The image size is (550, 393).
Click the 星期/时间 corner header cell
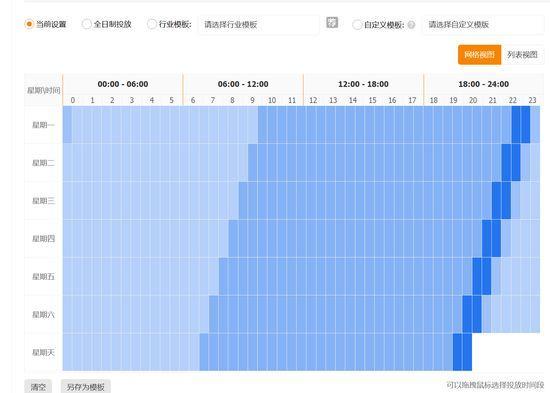tap(43, 90)
